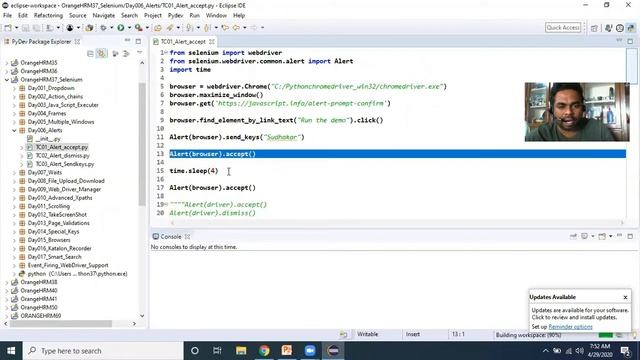Open the New file dropdown arrow
Image resolution: width=640 pixels, height=360 pixels.
click(x=16, y=28)
